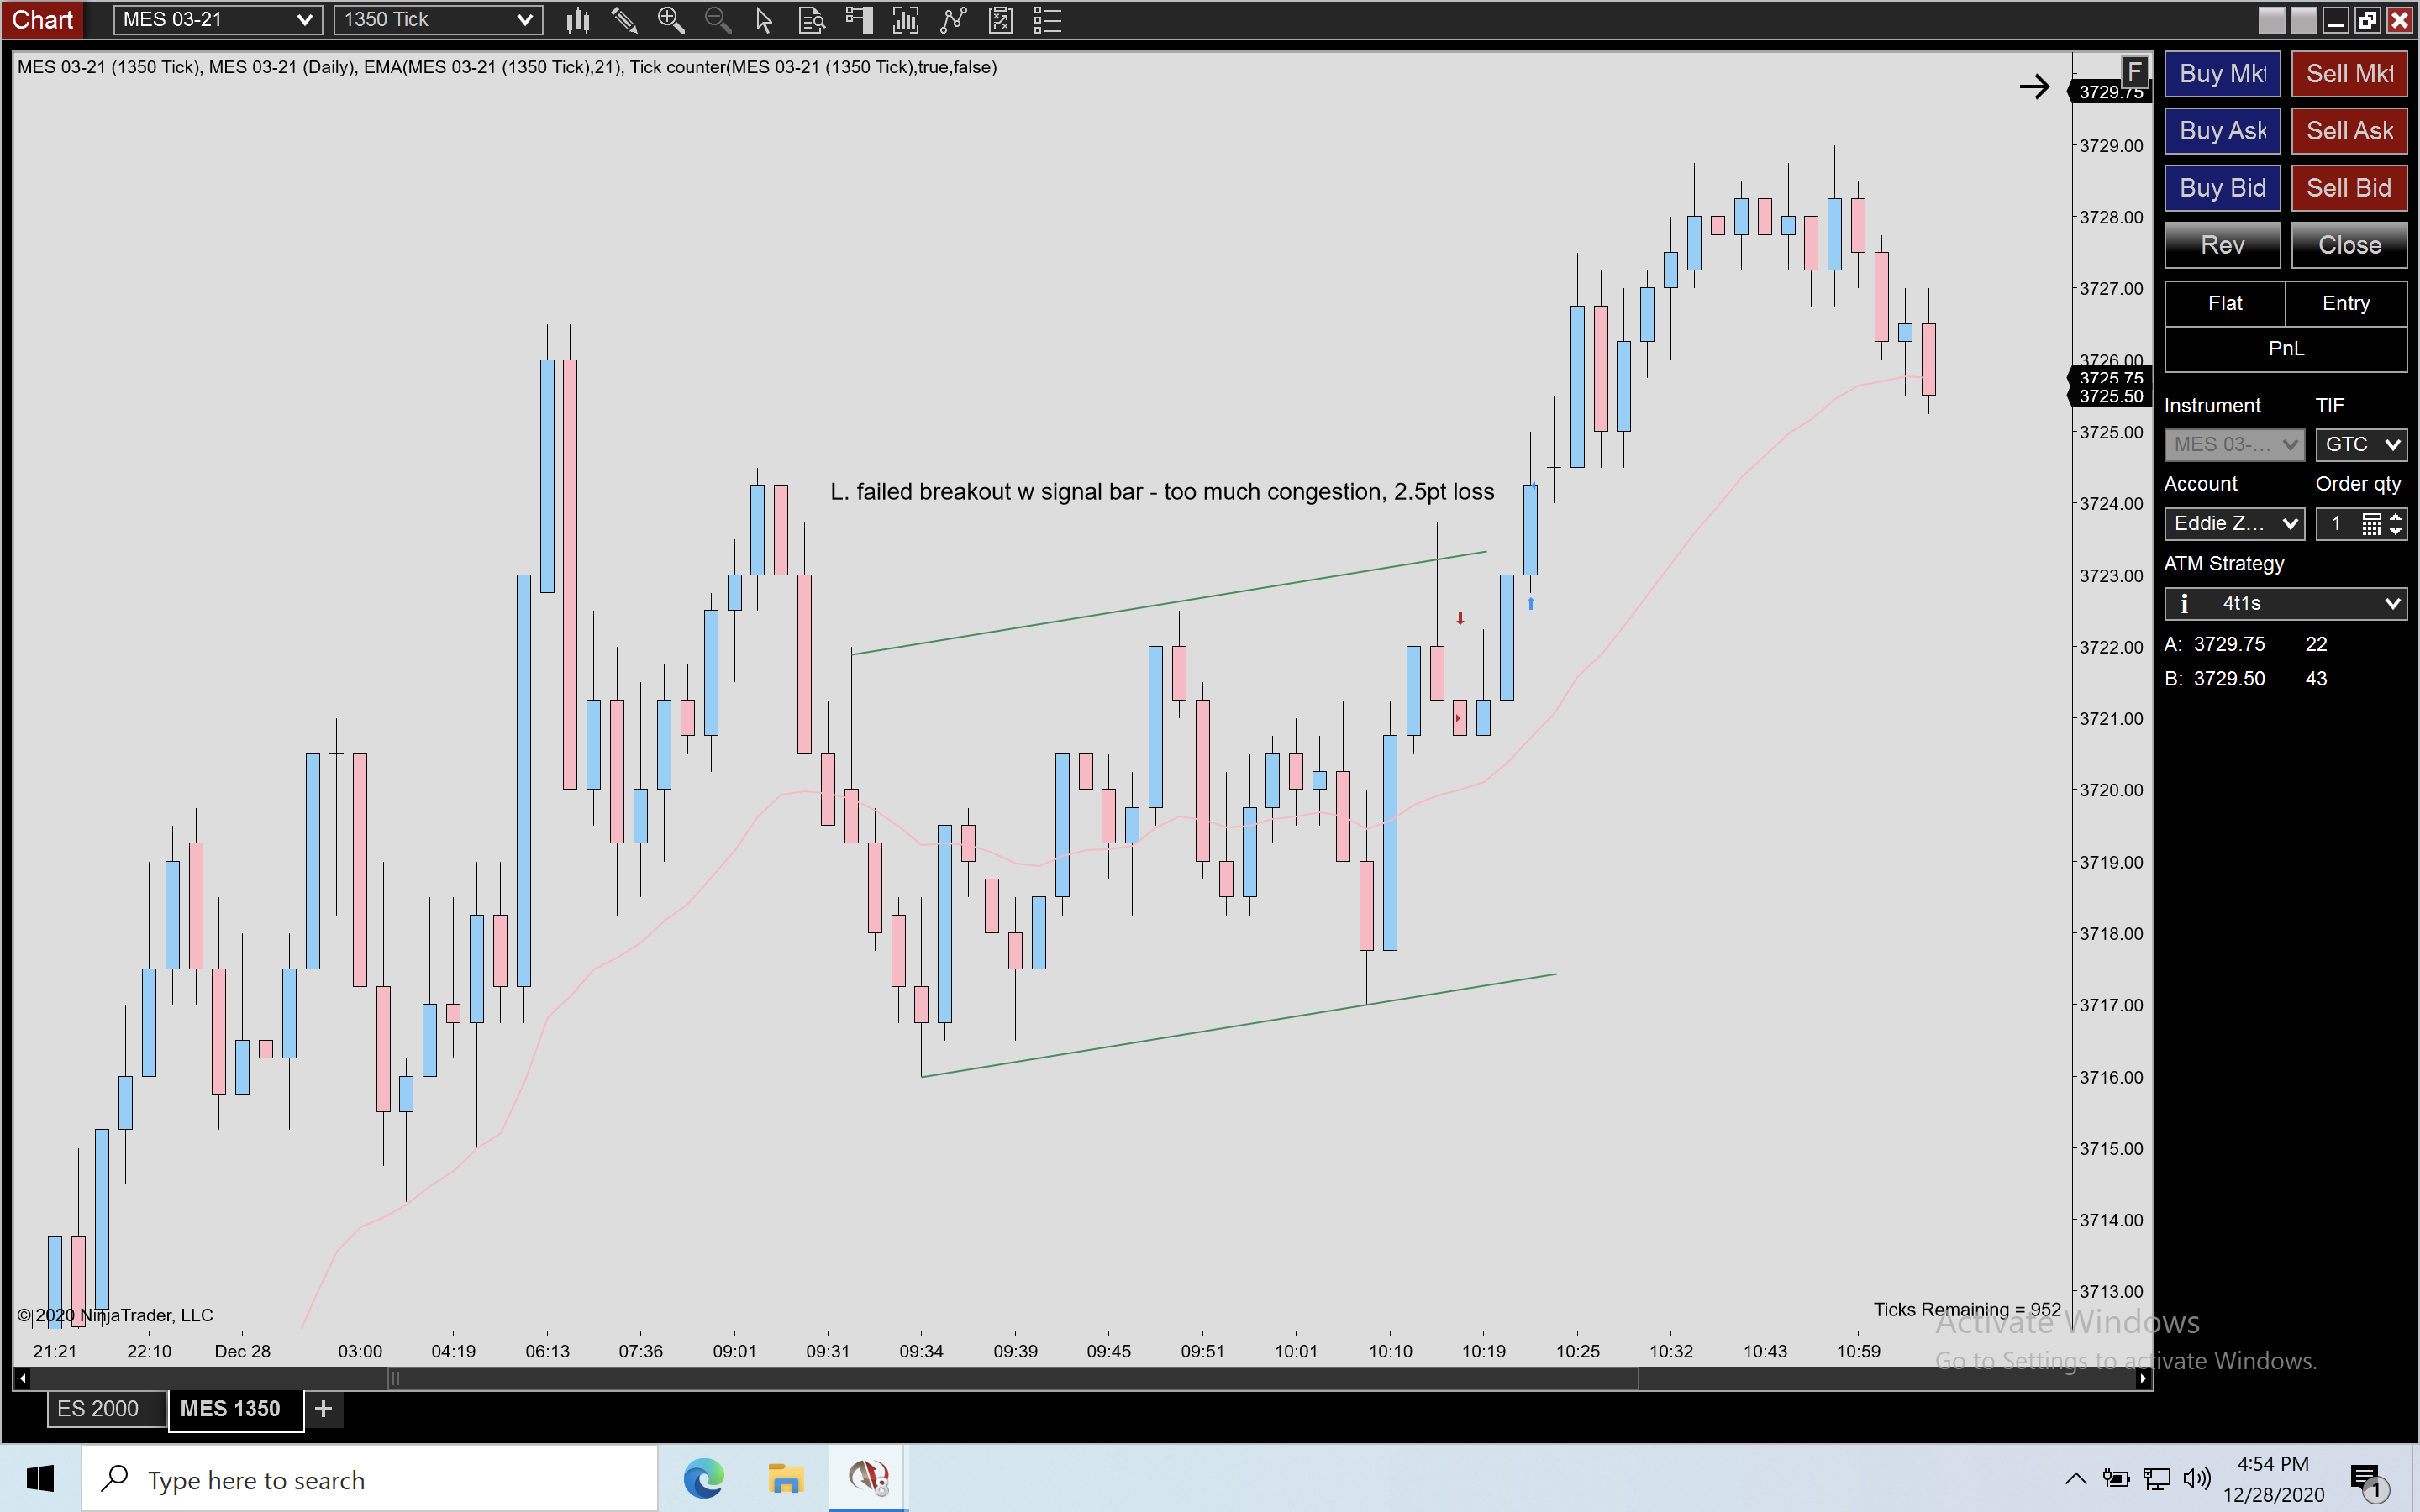The width and height of the screenshot is (2420, 1512).
Task: Toggle the Chart Trader panel icon
Action: pos(859,20)
